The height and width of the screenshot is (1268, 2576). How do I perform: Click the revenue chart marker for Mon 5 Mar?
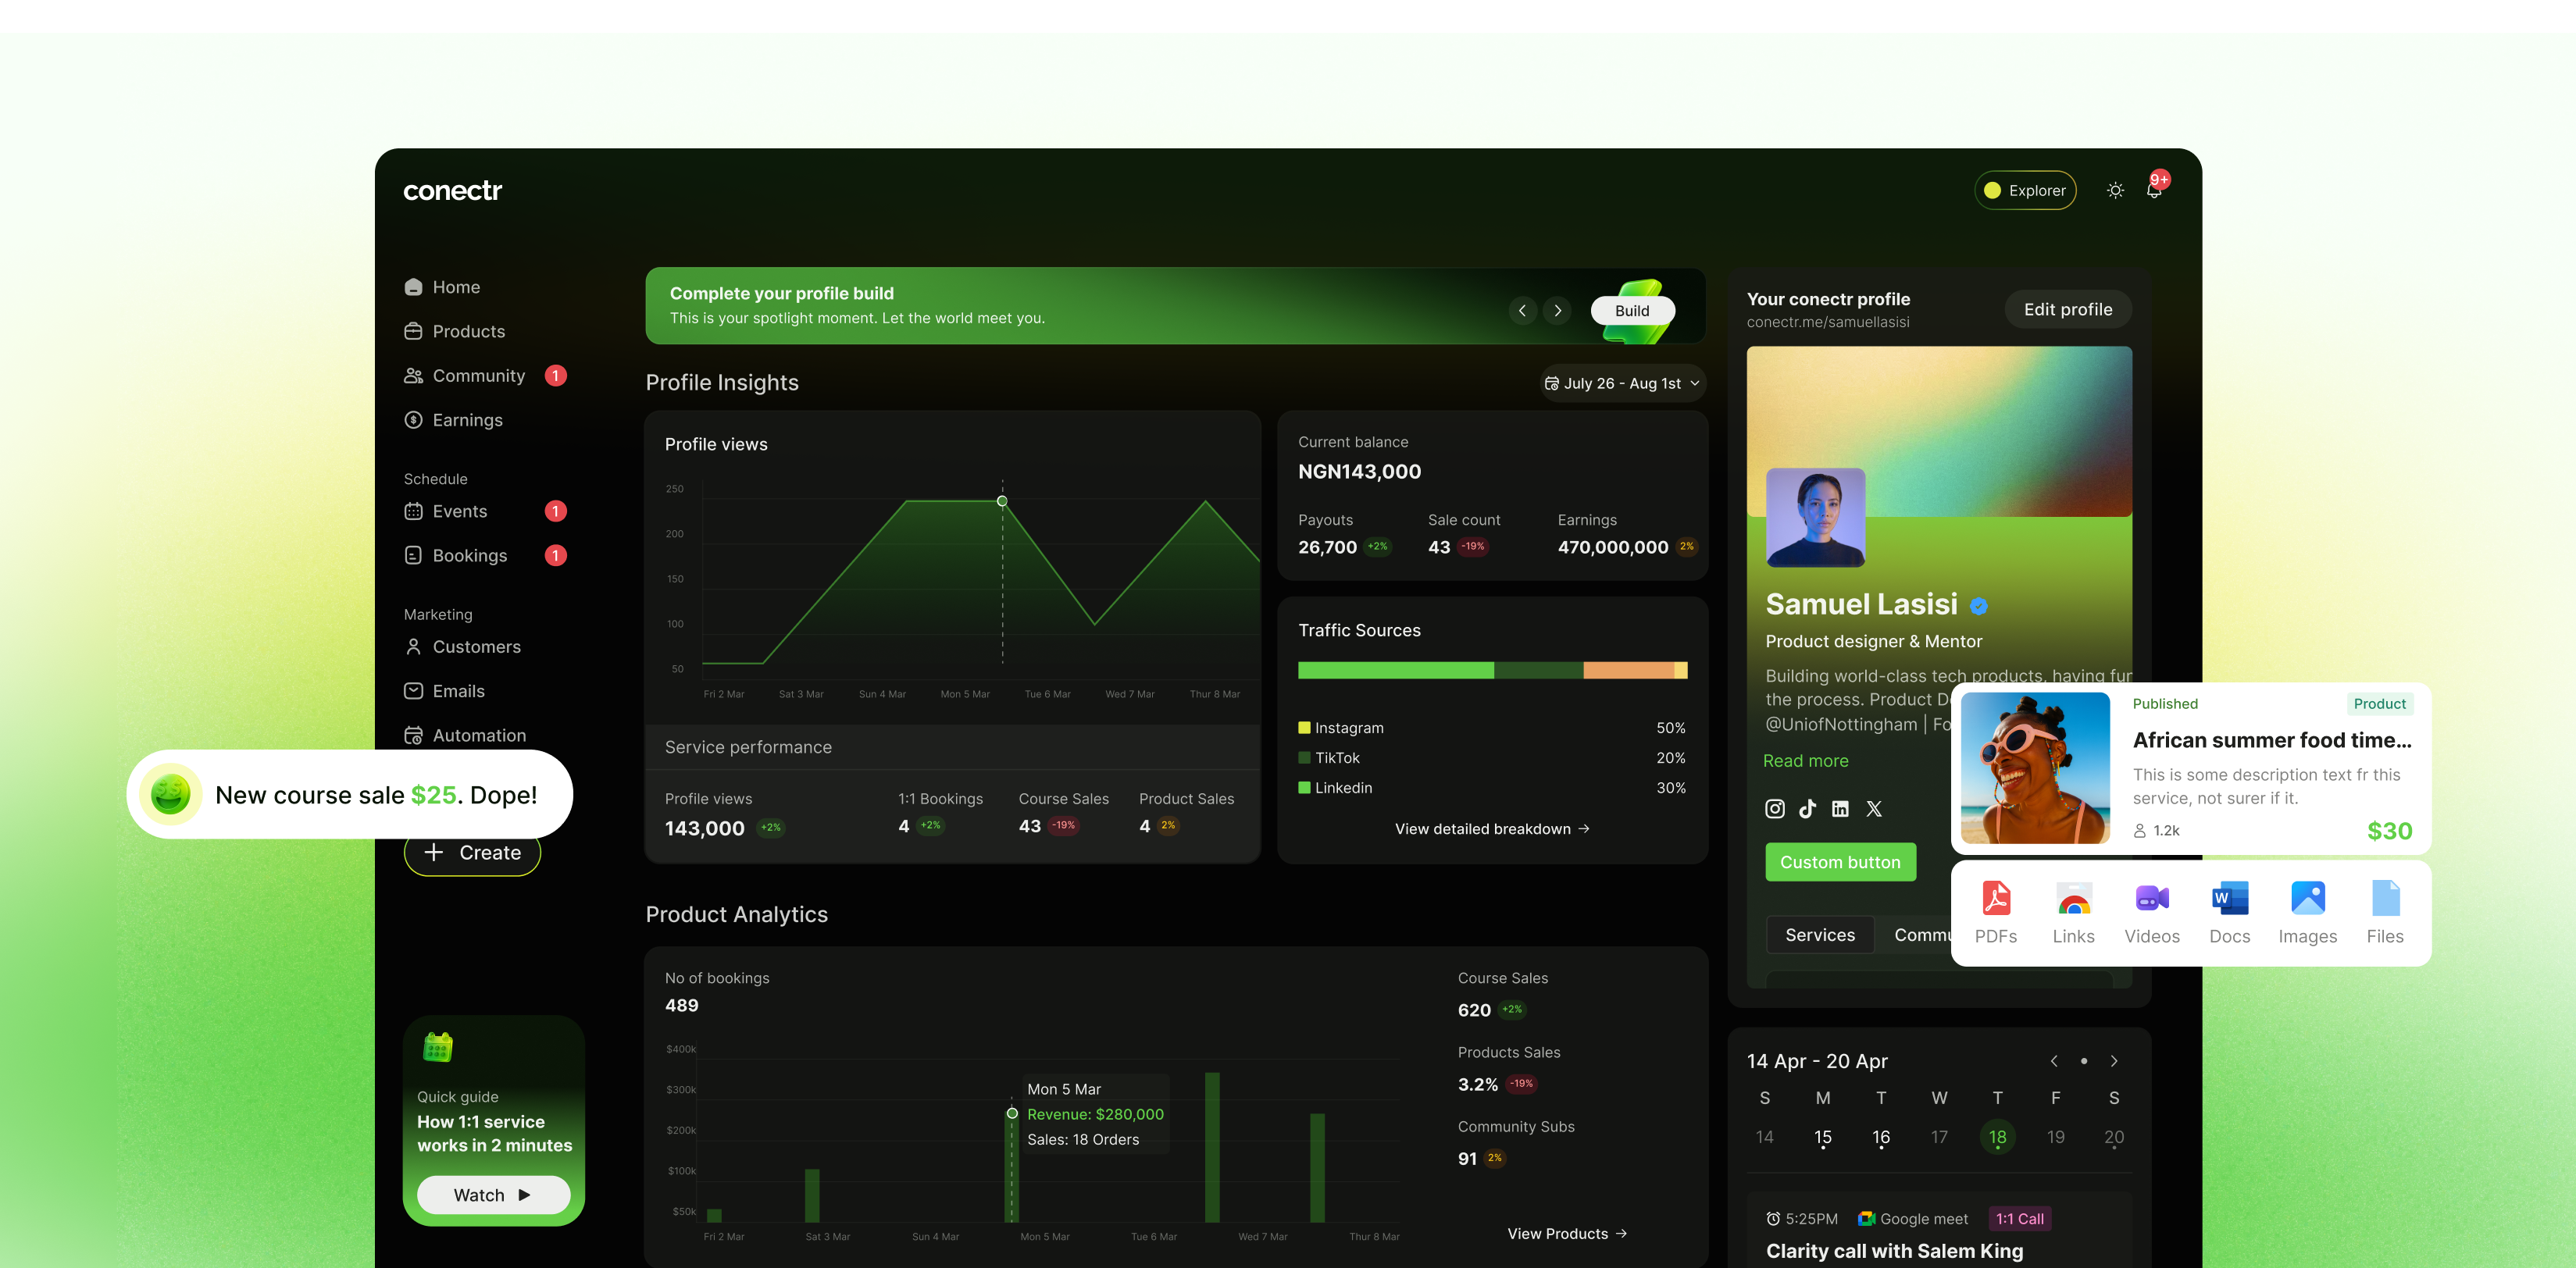(x=1012, y=1113)
